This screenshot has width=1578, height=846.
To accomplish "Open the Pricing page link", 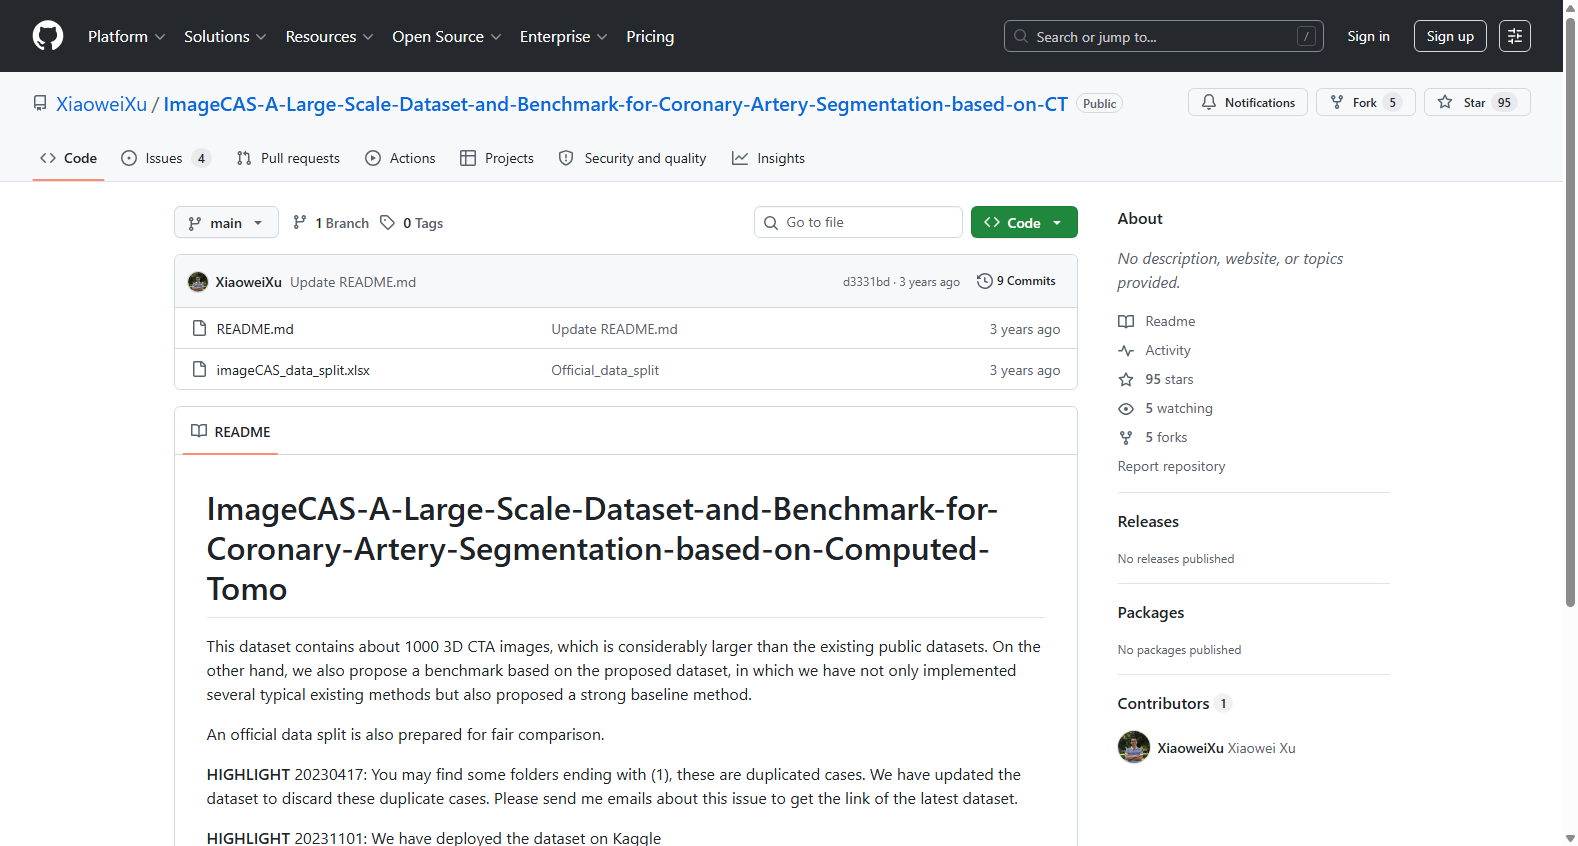I will [650, 36].
